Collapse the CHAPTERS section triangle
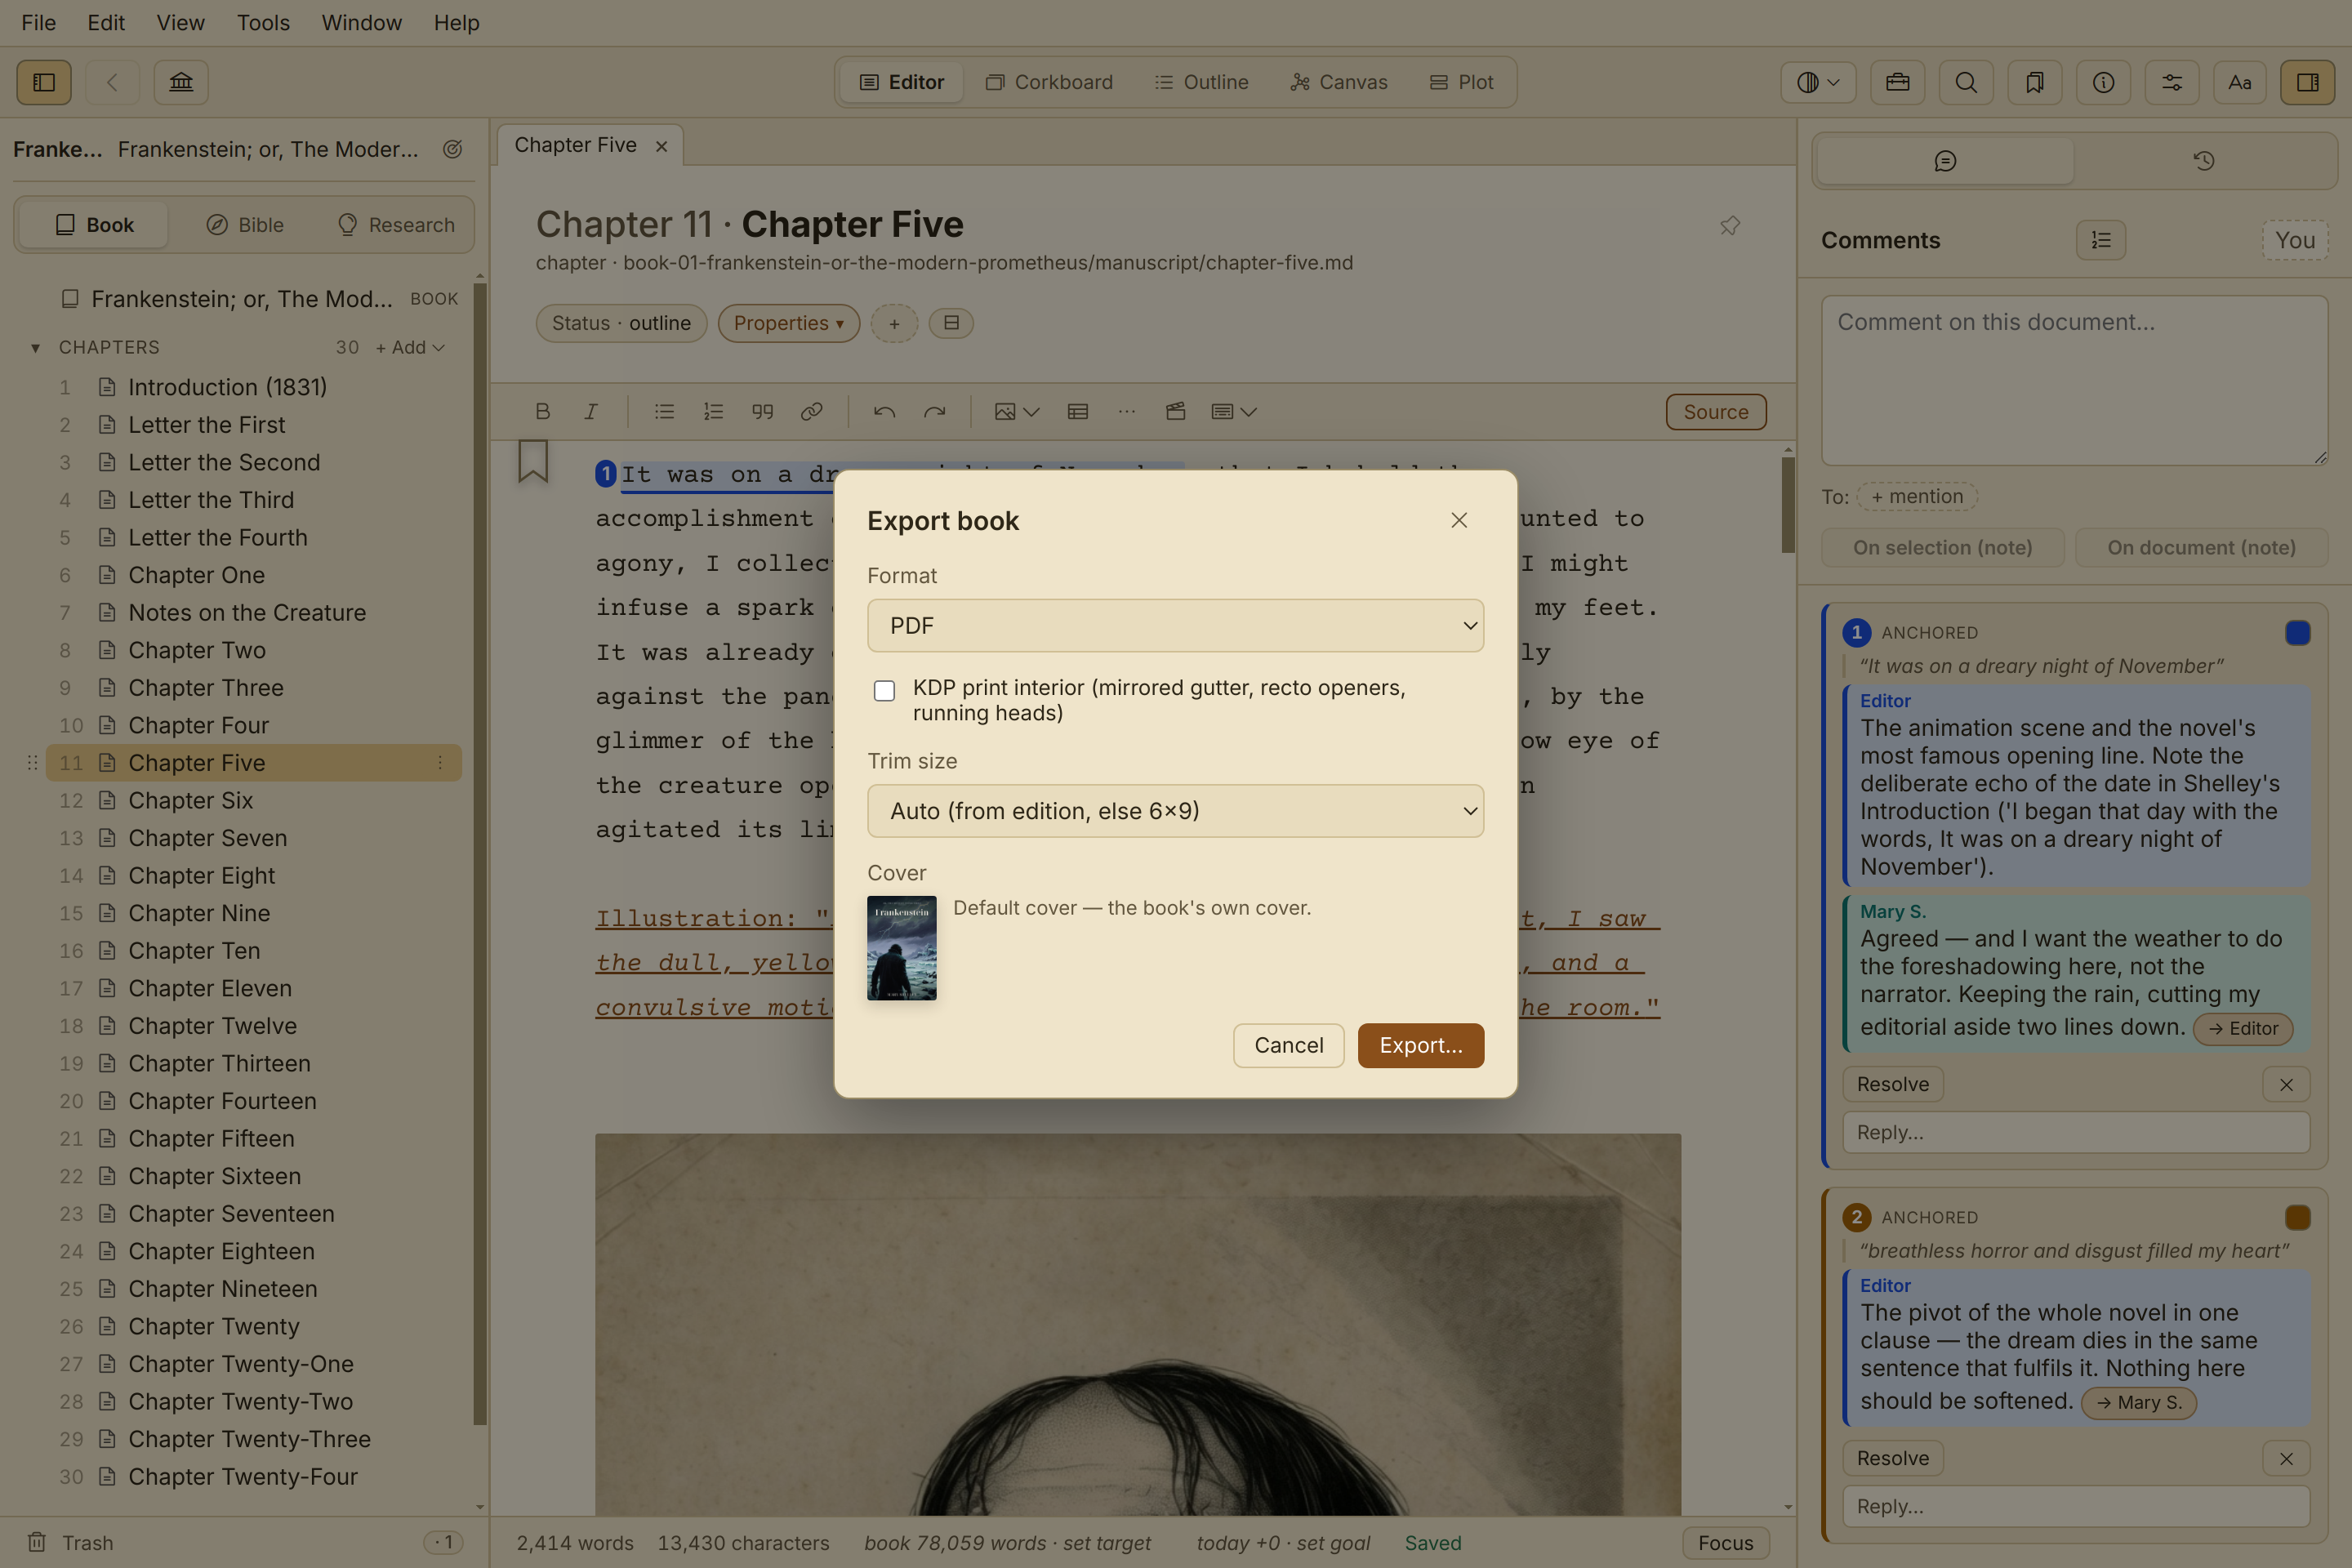 (x=35, y=347)
